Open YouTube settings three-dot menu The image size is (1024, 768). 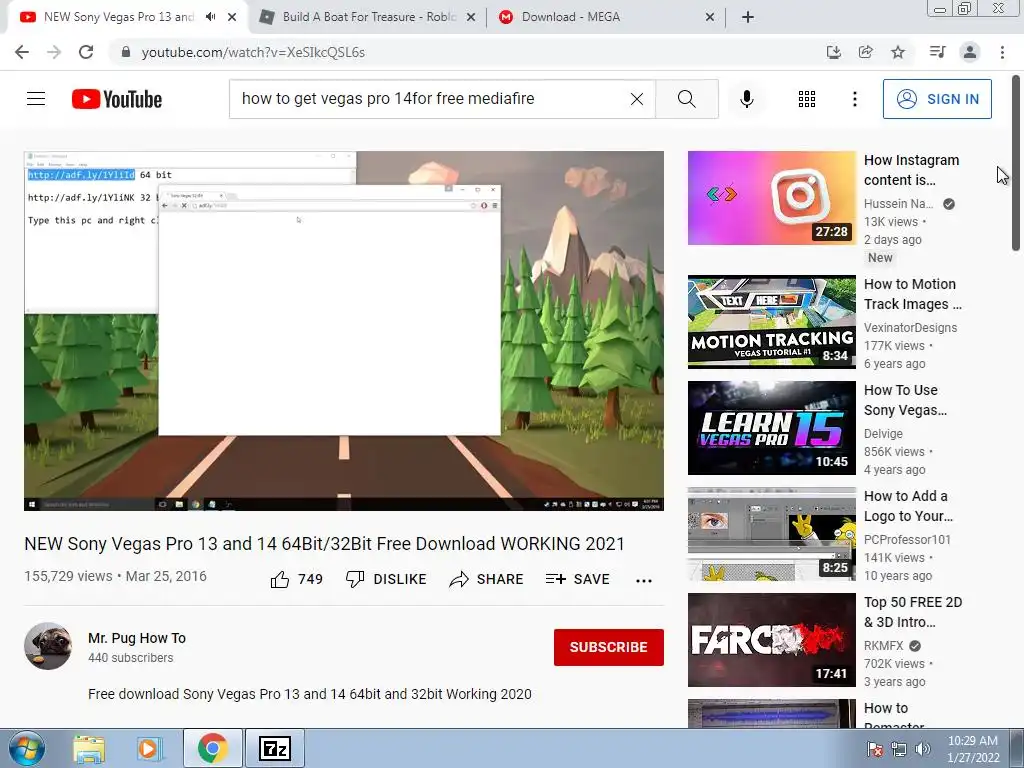coord(854,99)
